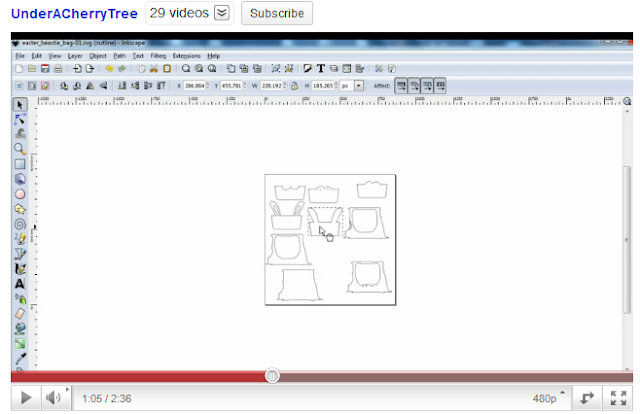Click the Save floppy disk icon

[45, 69]
